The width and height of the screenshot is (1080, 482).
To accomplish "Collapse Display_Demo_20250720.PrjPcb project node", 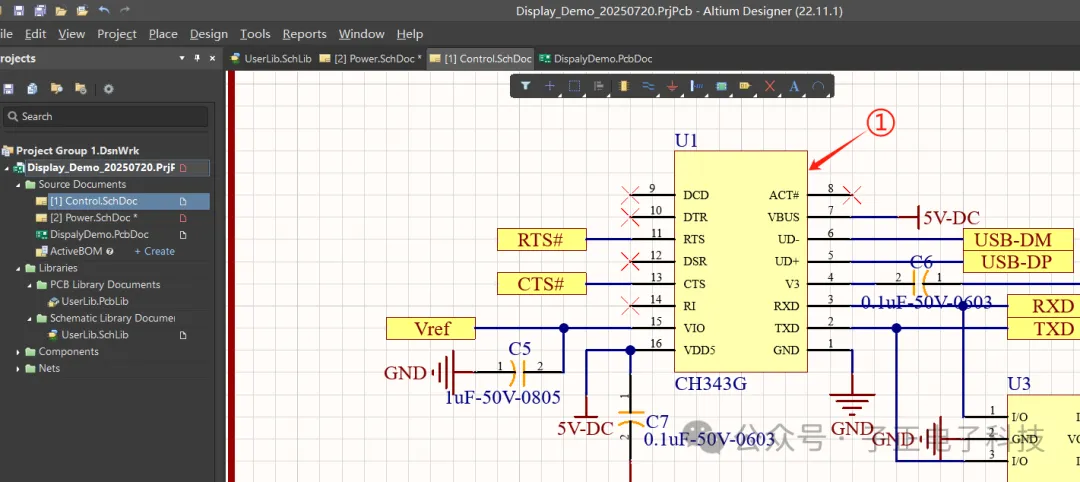I will (7, 167).
